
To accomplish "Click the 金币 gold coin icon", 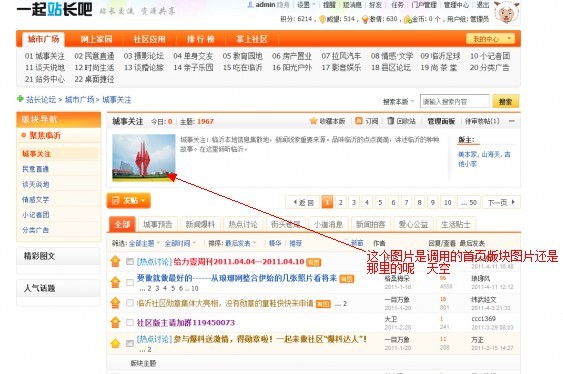I will 408,19.
